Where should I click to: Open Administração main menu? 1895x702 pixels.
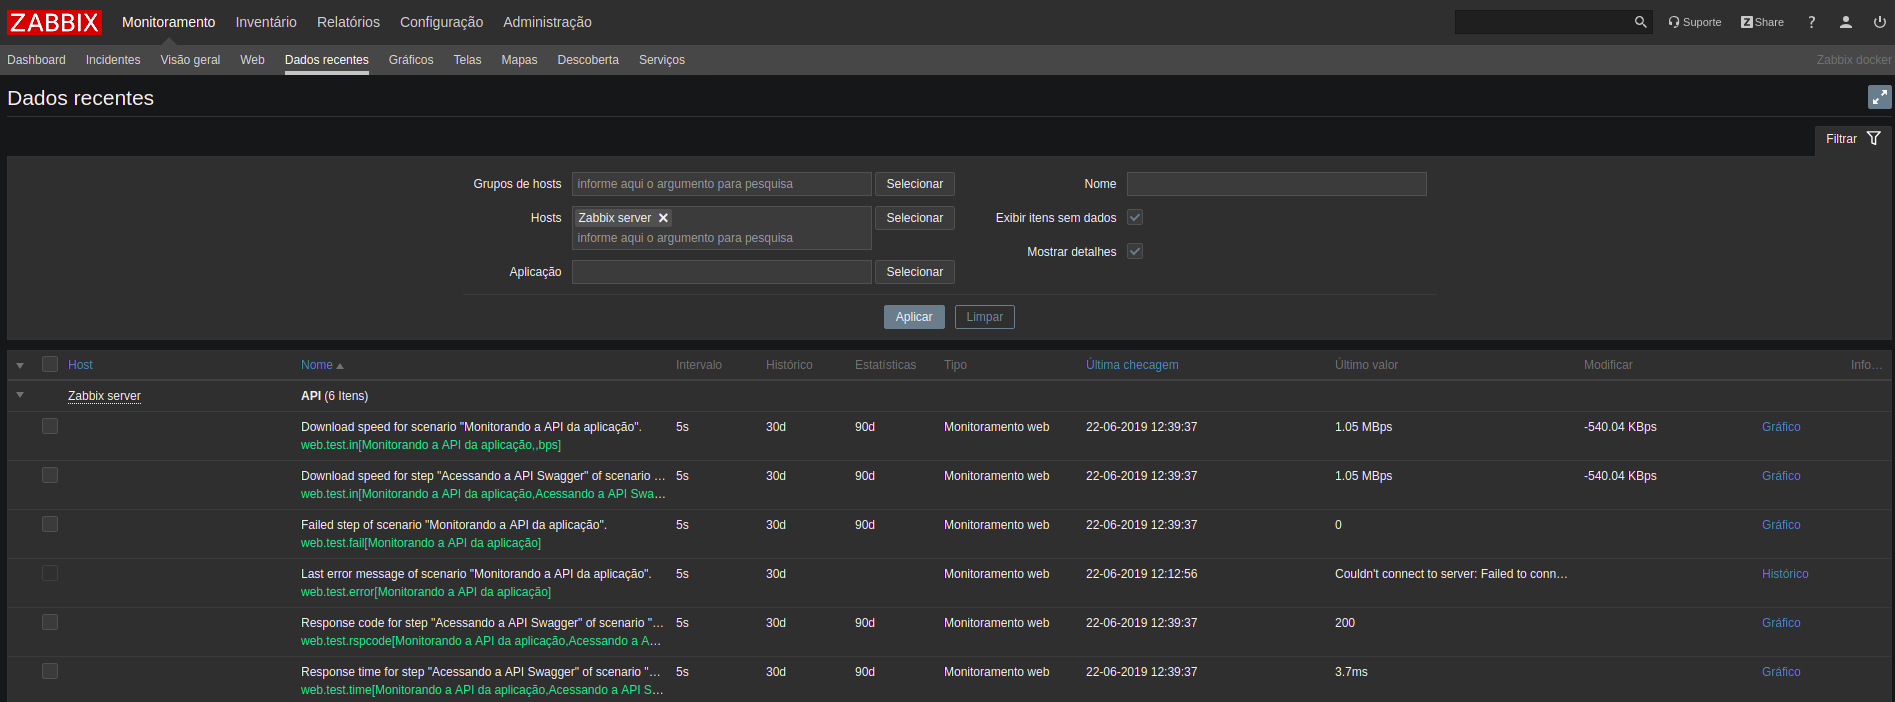tap(547, 22)
